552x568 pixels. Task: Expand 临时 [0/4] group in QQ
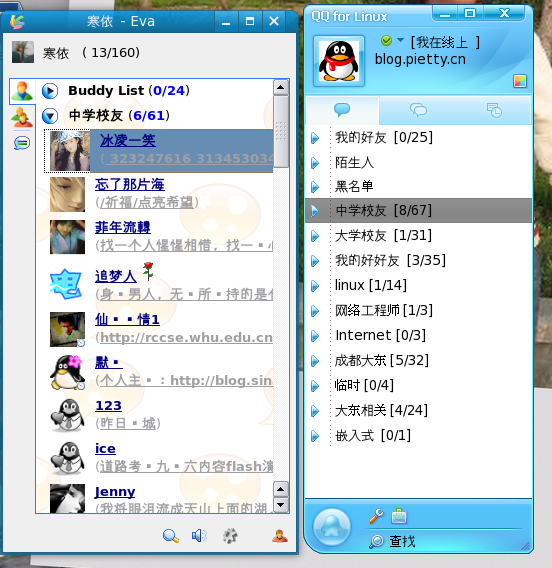click(315, 386)
